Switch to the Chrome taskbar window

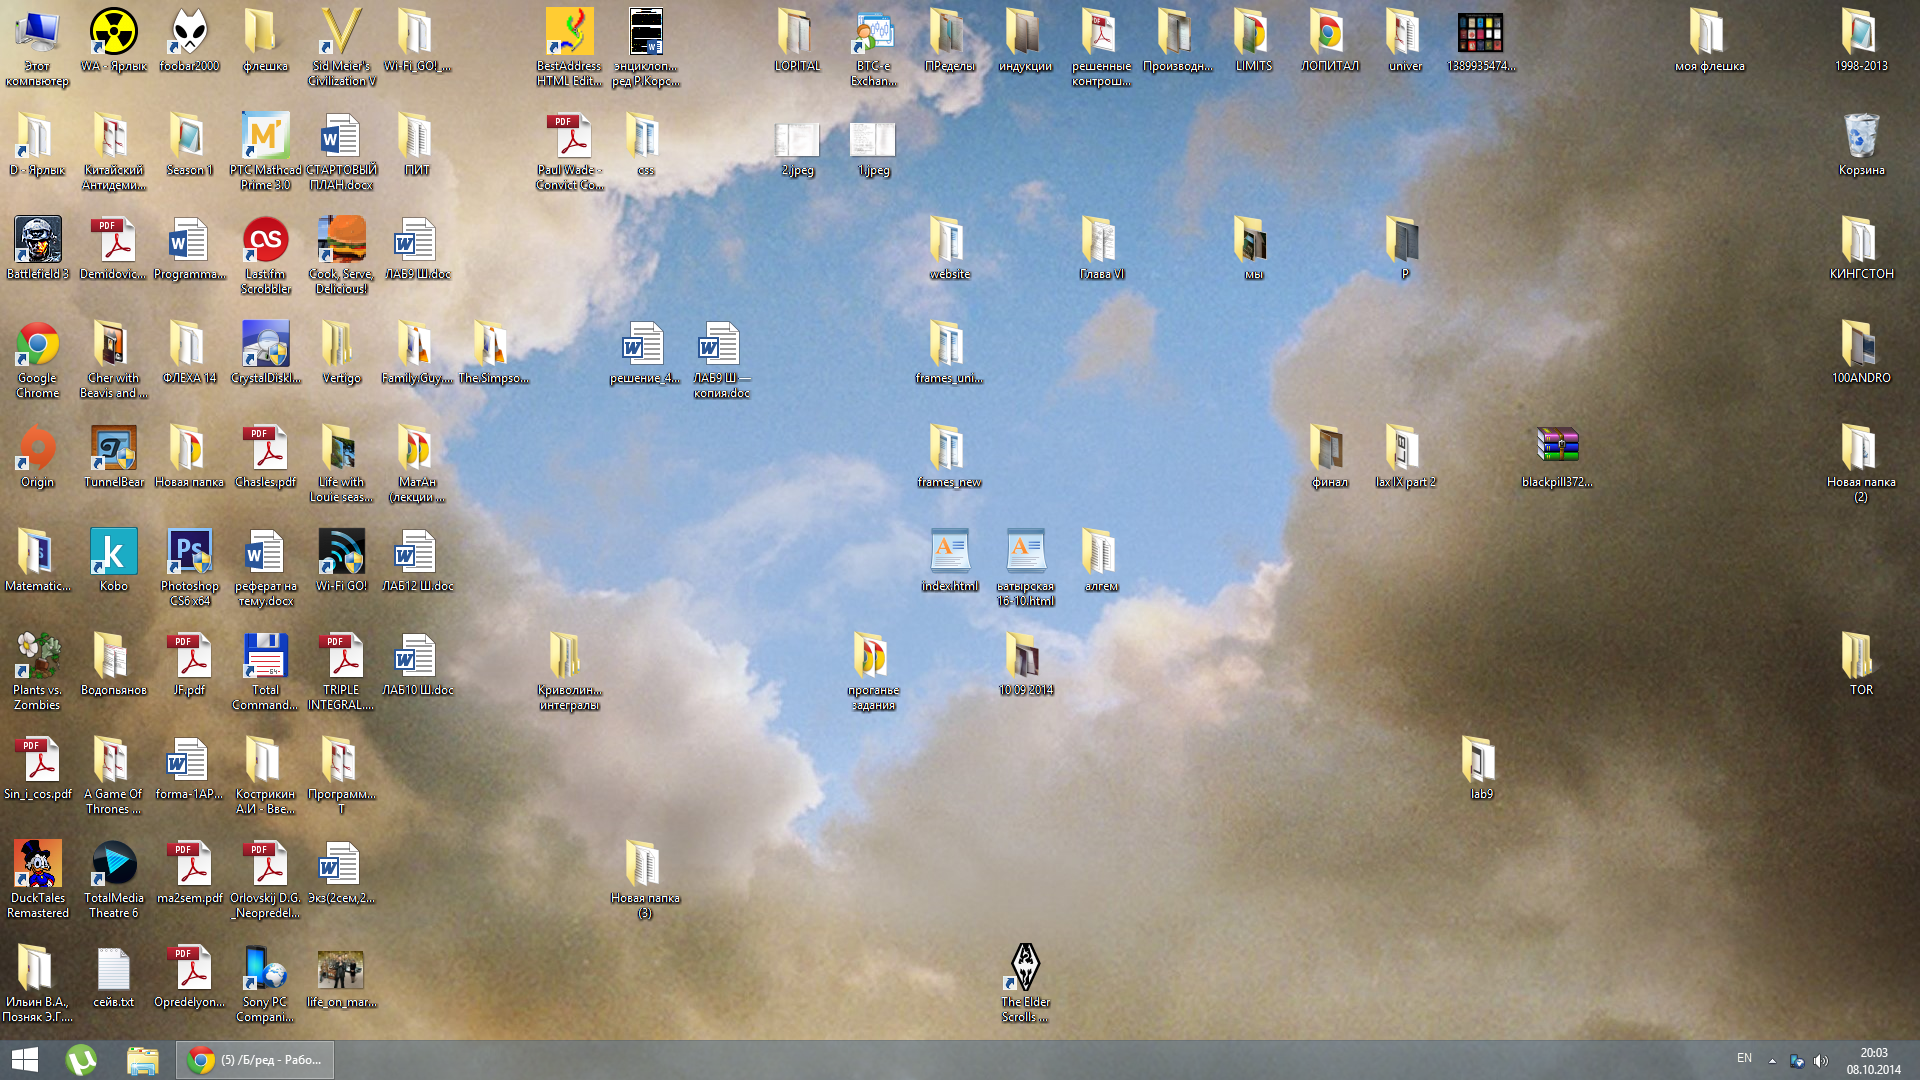(256, 1060)
